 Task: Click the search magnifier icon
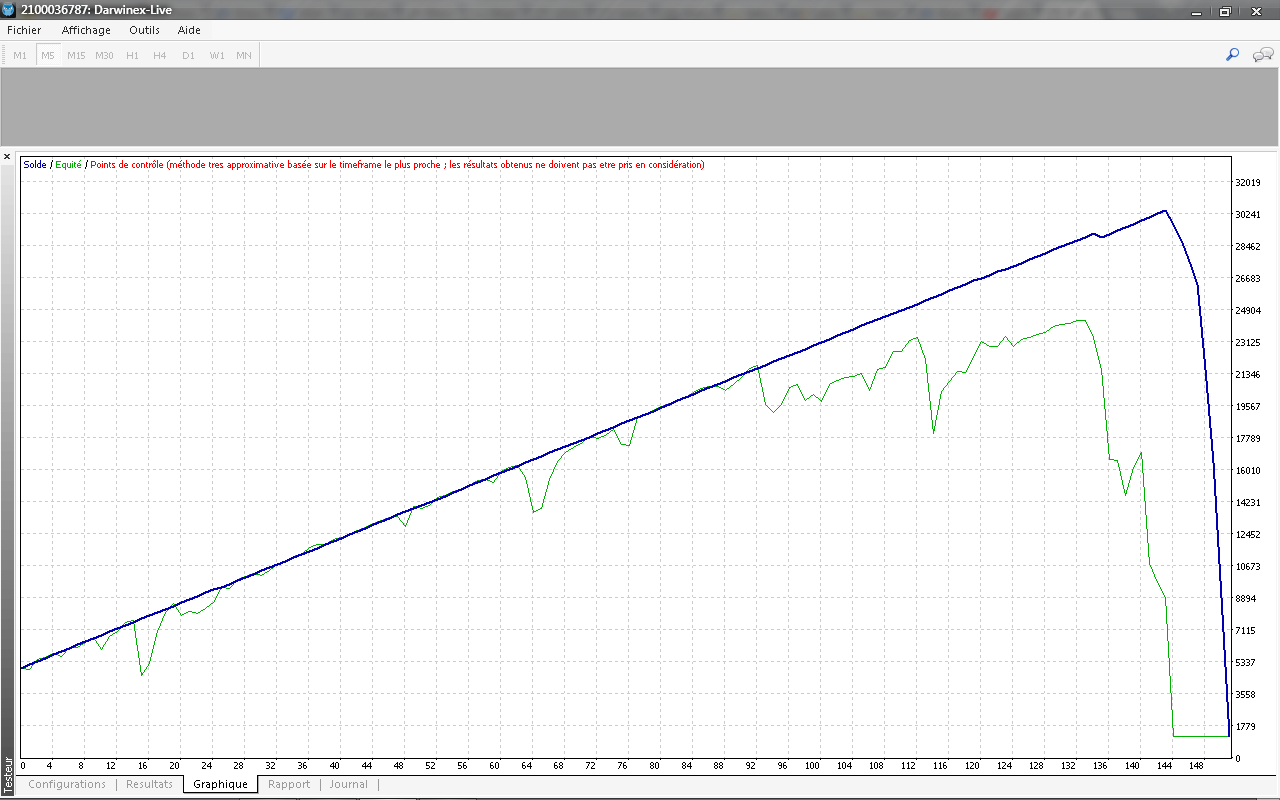tap(1232, 55)
